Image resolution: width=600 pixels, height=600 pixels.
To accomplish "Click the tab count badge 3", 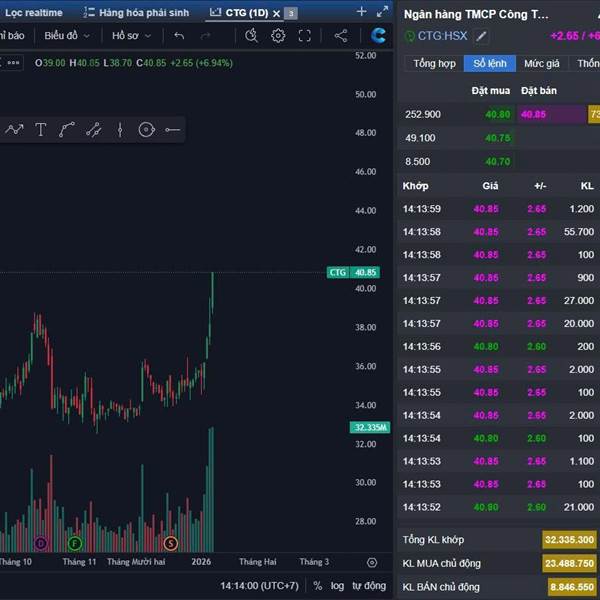I will 291,13.
